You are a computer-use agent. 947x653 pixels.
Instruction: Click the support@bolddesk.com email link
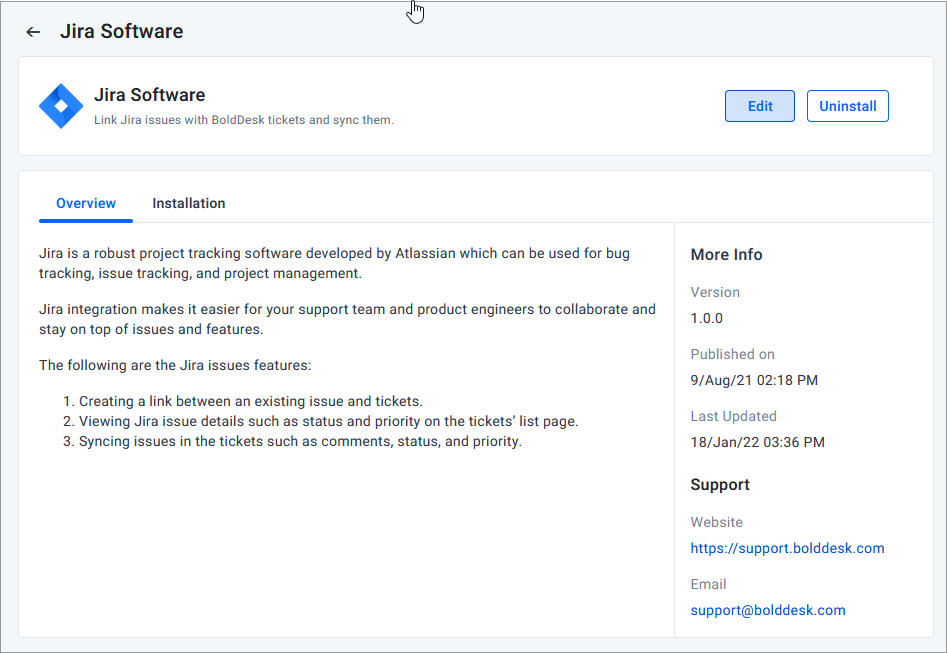click(768, 611)
